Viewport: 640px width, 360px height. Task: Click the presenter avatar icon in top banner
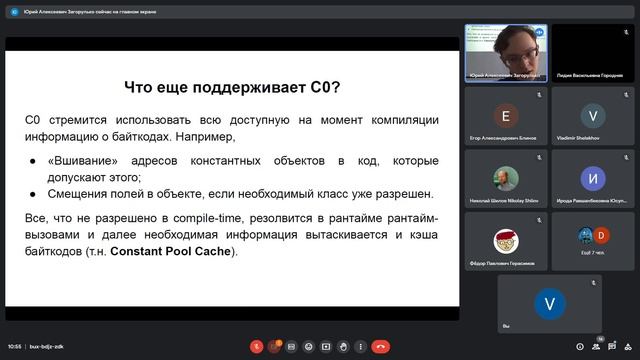15,12
